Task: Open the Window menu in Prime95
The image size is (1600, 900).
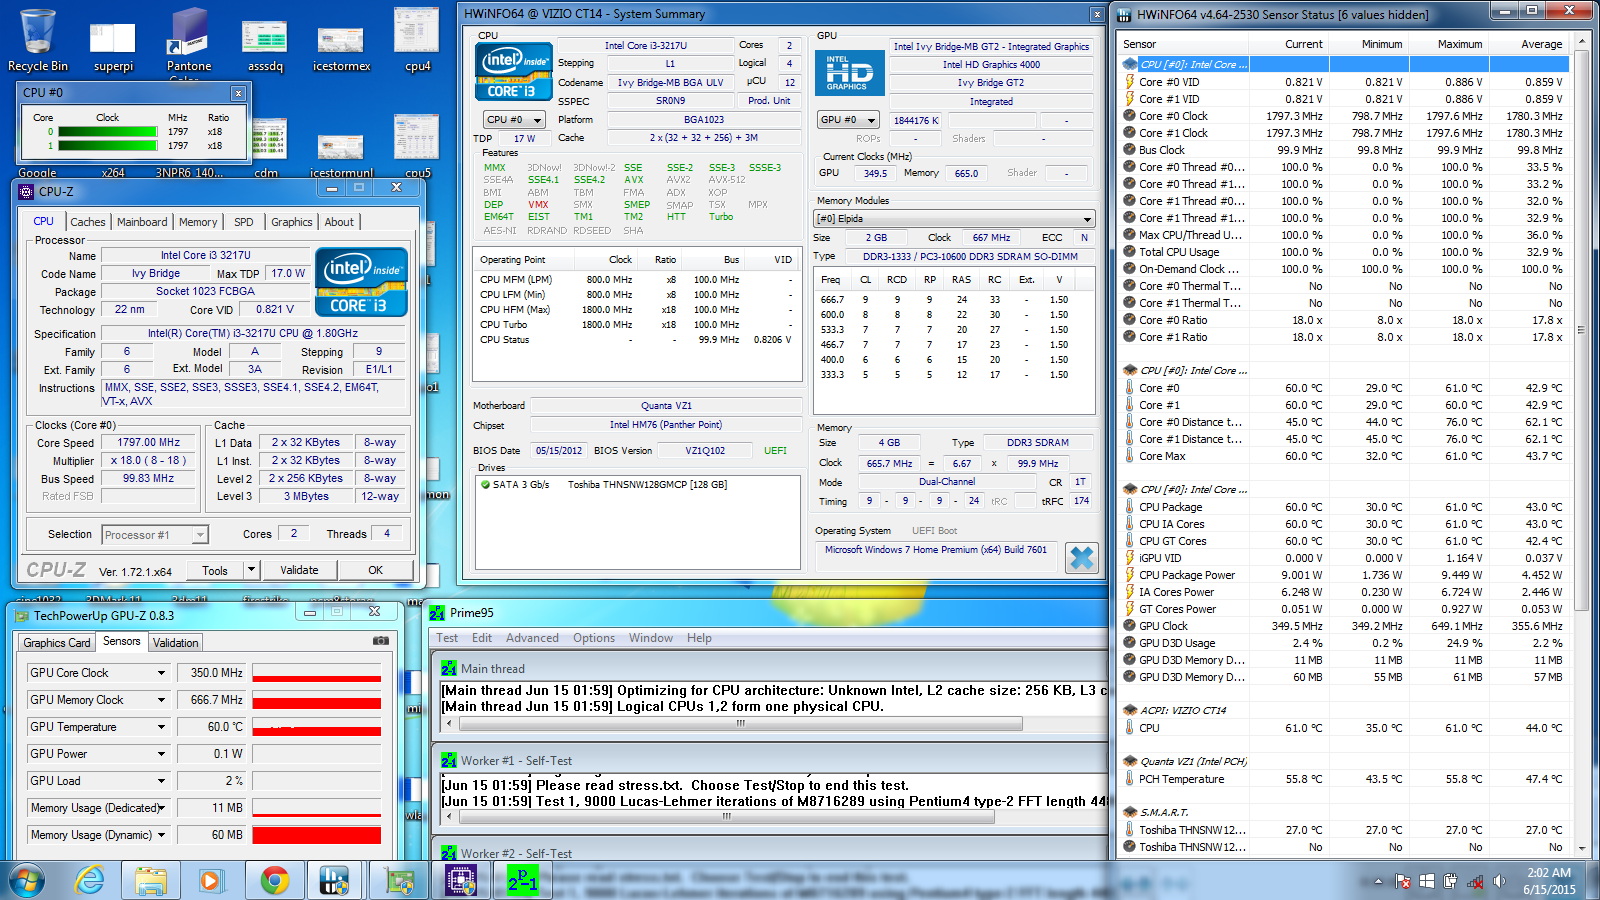Action: click(651, 638)
